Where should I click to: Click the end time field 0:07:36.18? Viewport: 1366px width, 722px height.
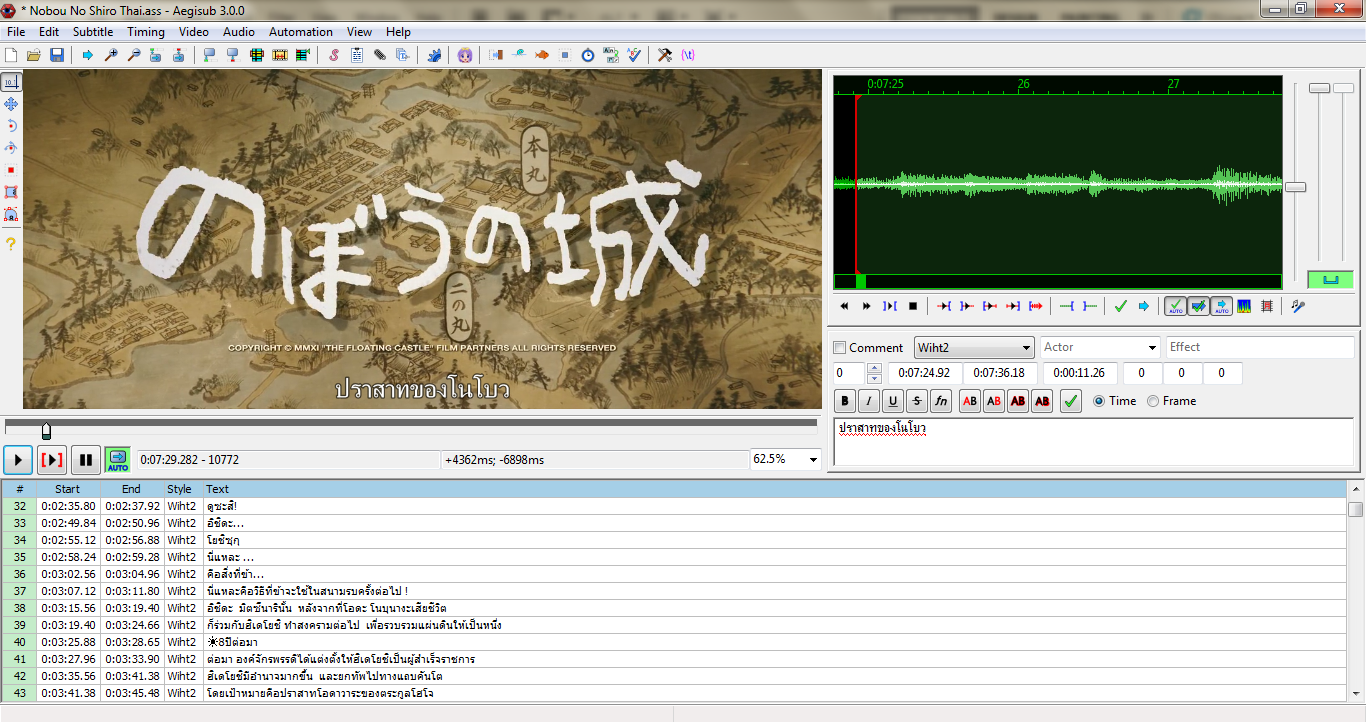click(1001, 373)
